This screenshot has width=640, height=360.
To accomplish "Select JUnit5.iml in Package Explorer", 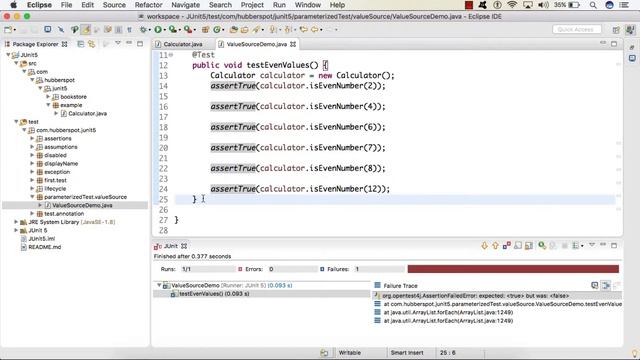I will pos(41,238).
